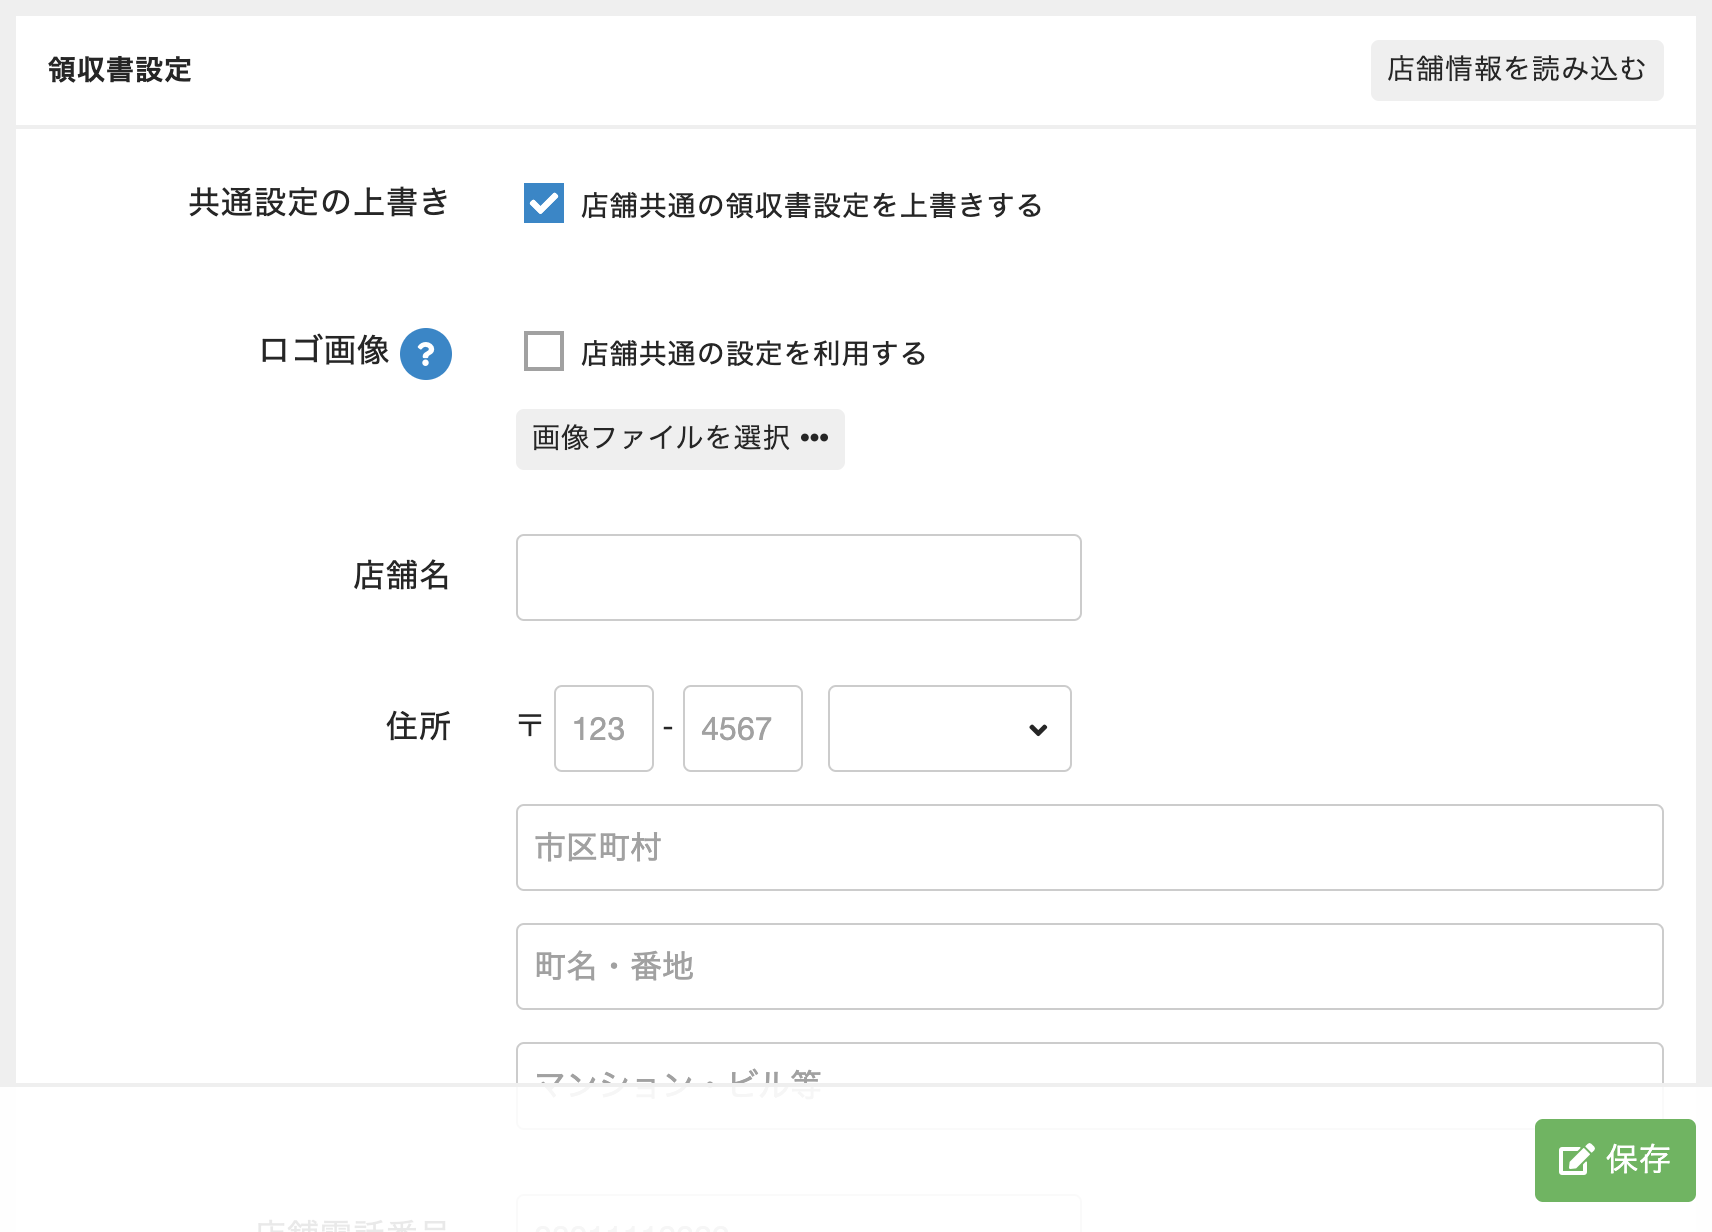
Task: Click the first postal code field (123)
Action: 603,729
